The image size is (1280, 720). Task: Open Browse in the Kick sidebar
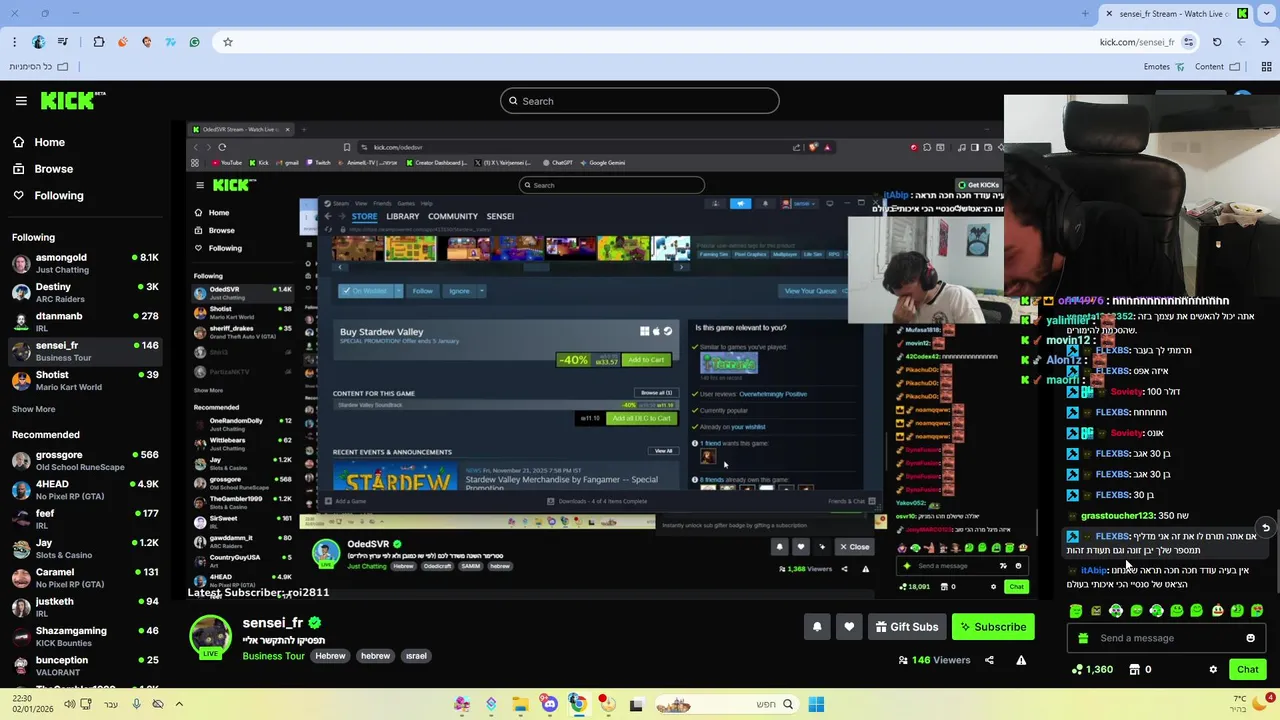(43, 169)
